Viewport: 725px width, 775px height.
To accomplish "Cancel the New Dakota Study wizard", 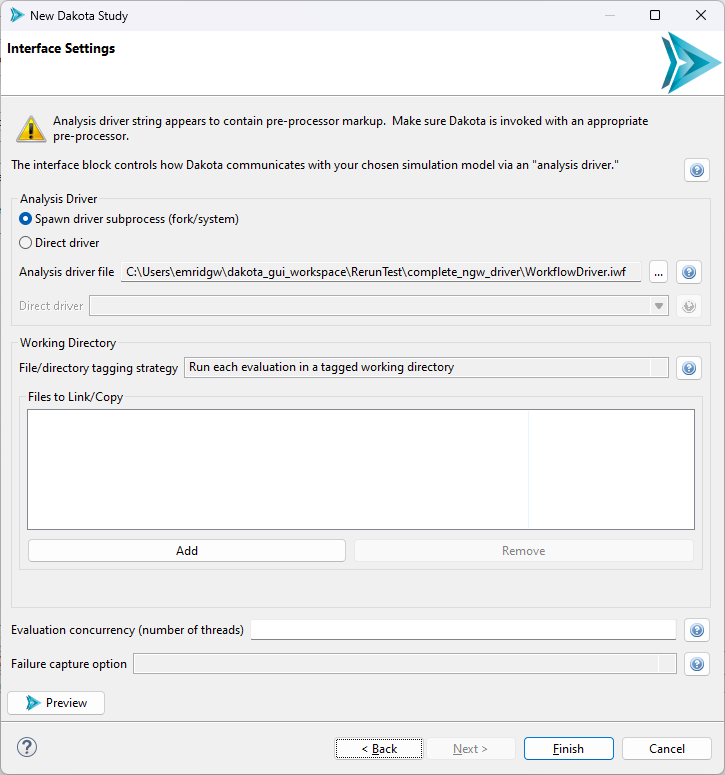I will point(667,748).
